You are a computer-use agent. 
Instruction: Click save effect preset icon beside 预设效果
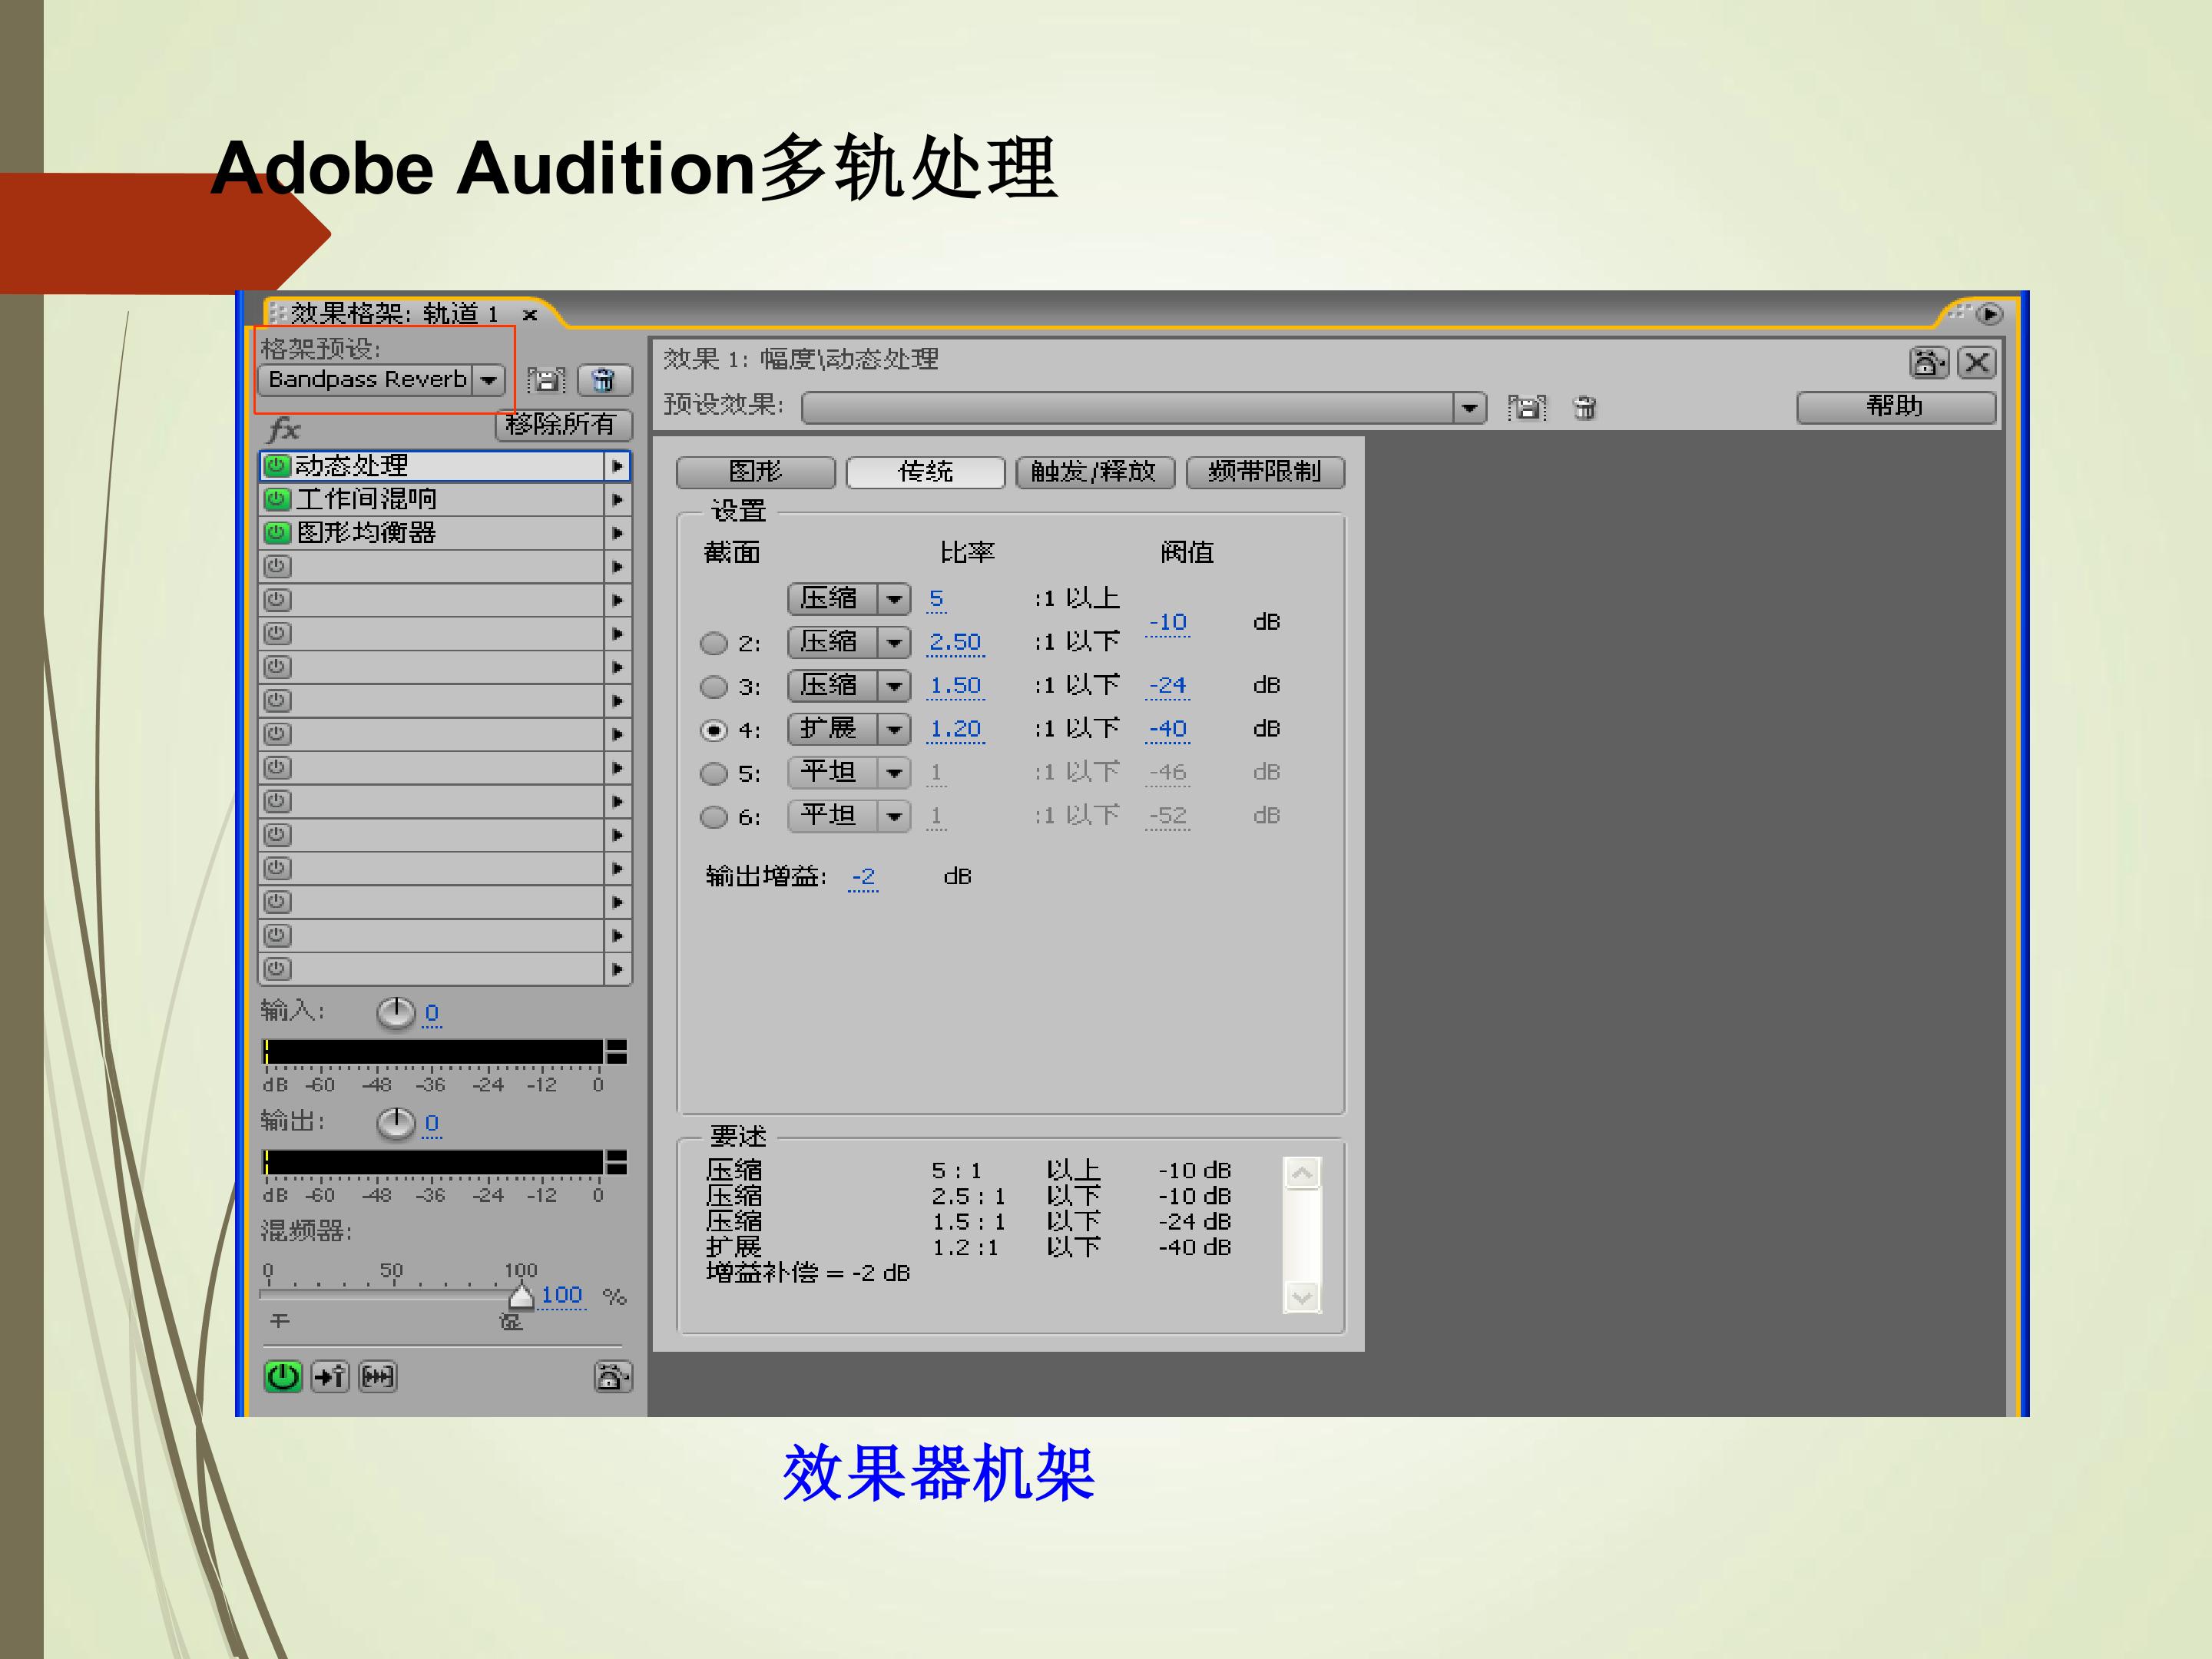click(x=1526, y=407)
